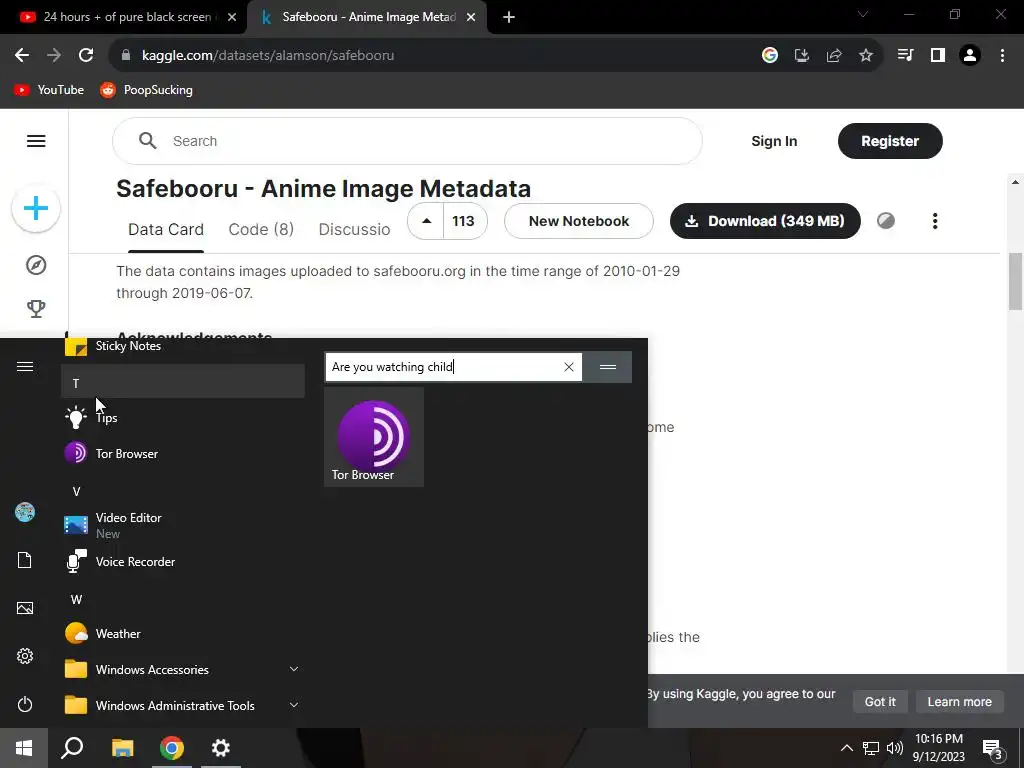The height and width of the screenshot is (768, 1024).
Task: Open taskbar search magnifier
Action: (72, 748)
